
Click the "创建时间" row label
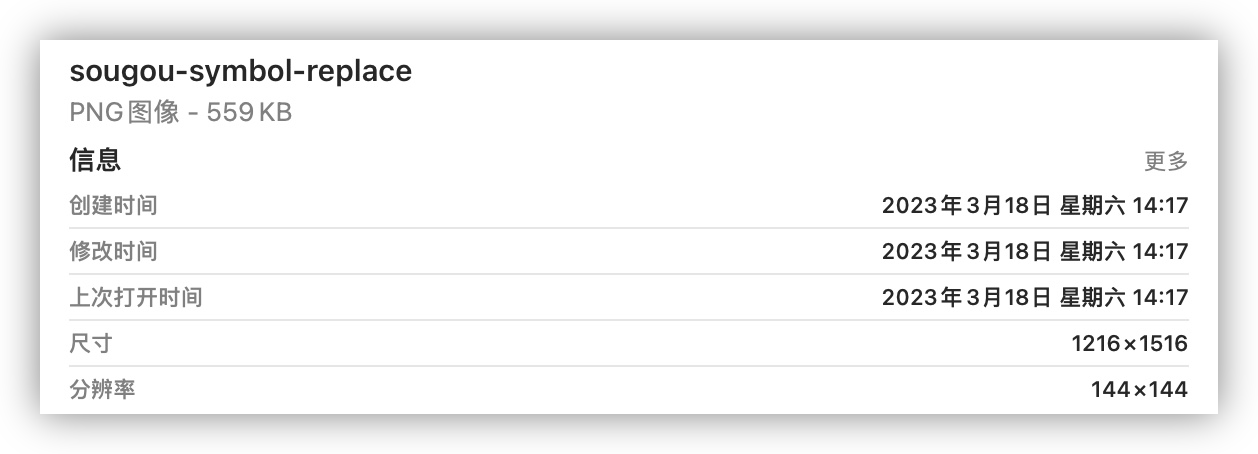click(x=113, y=206)
